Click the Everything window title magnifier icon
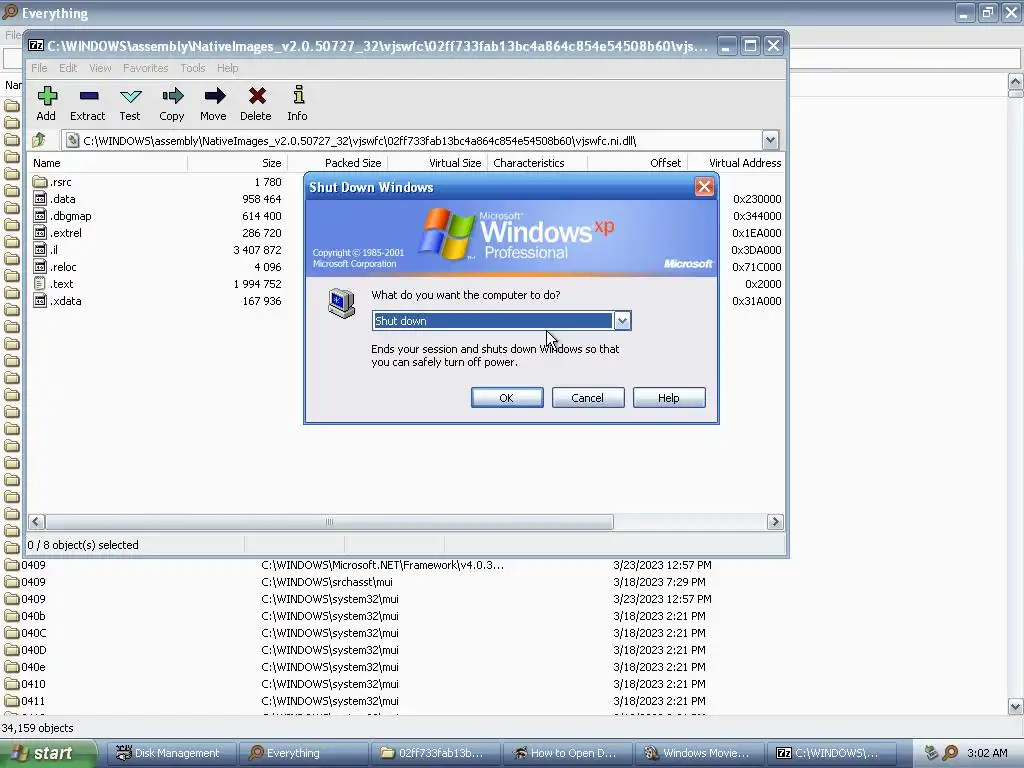Viewport: 1024px width, 768px height. point(10,12)
